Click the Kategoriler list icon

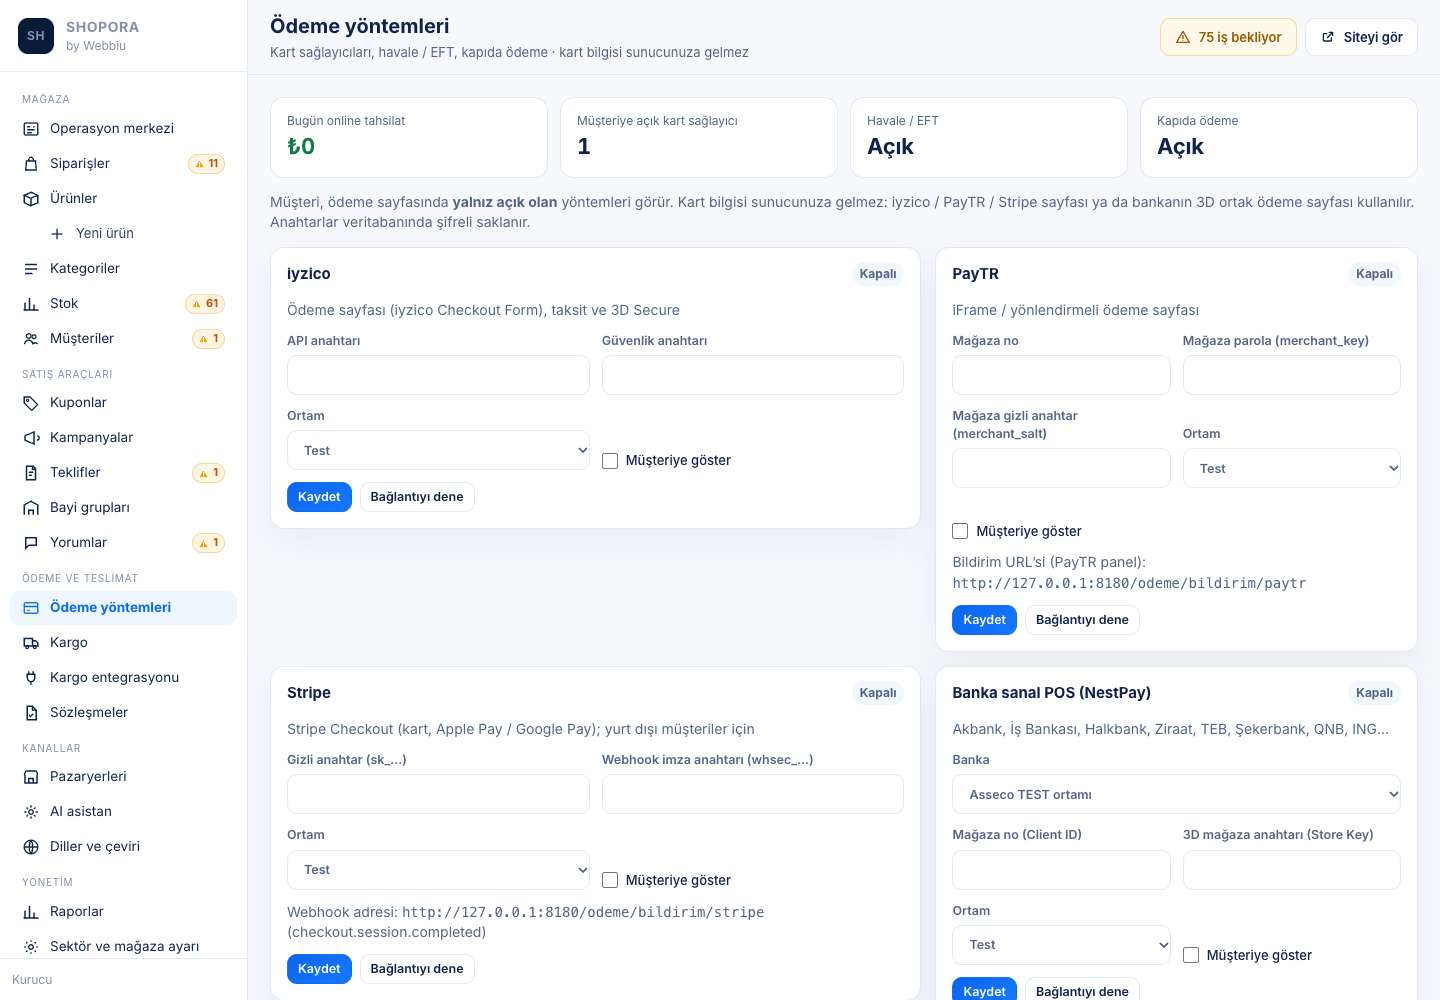click(x=31, y=269)
